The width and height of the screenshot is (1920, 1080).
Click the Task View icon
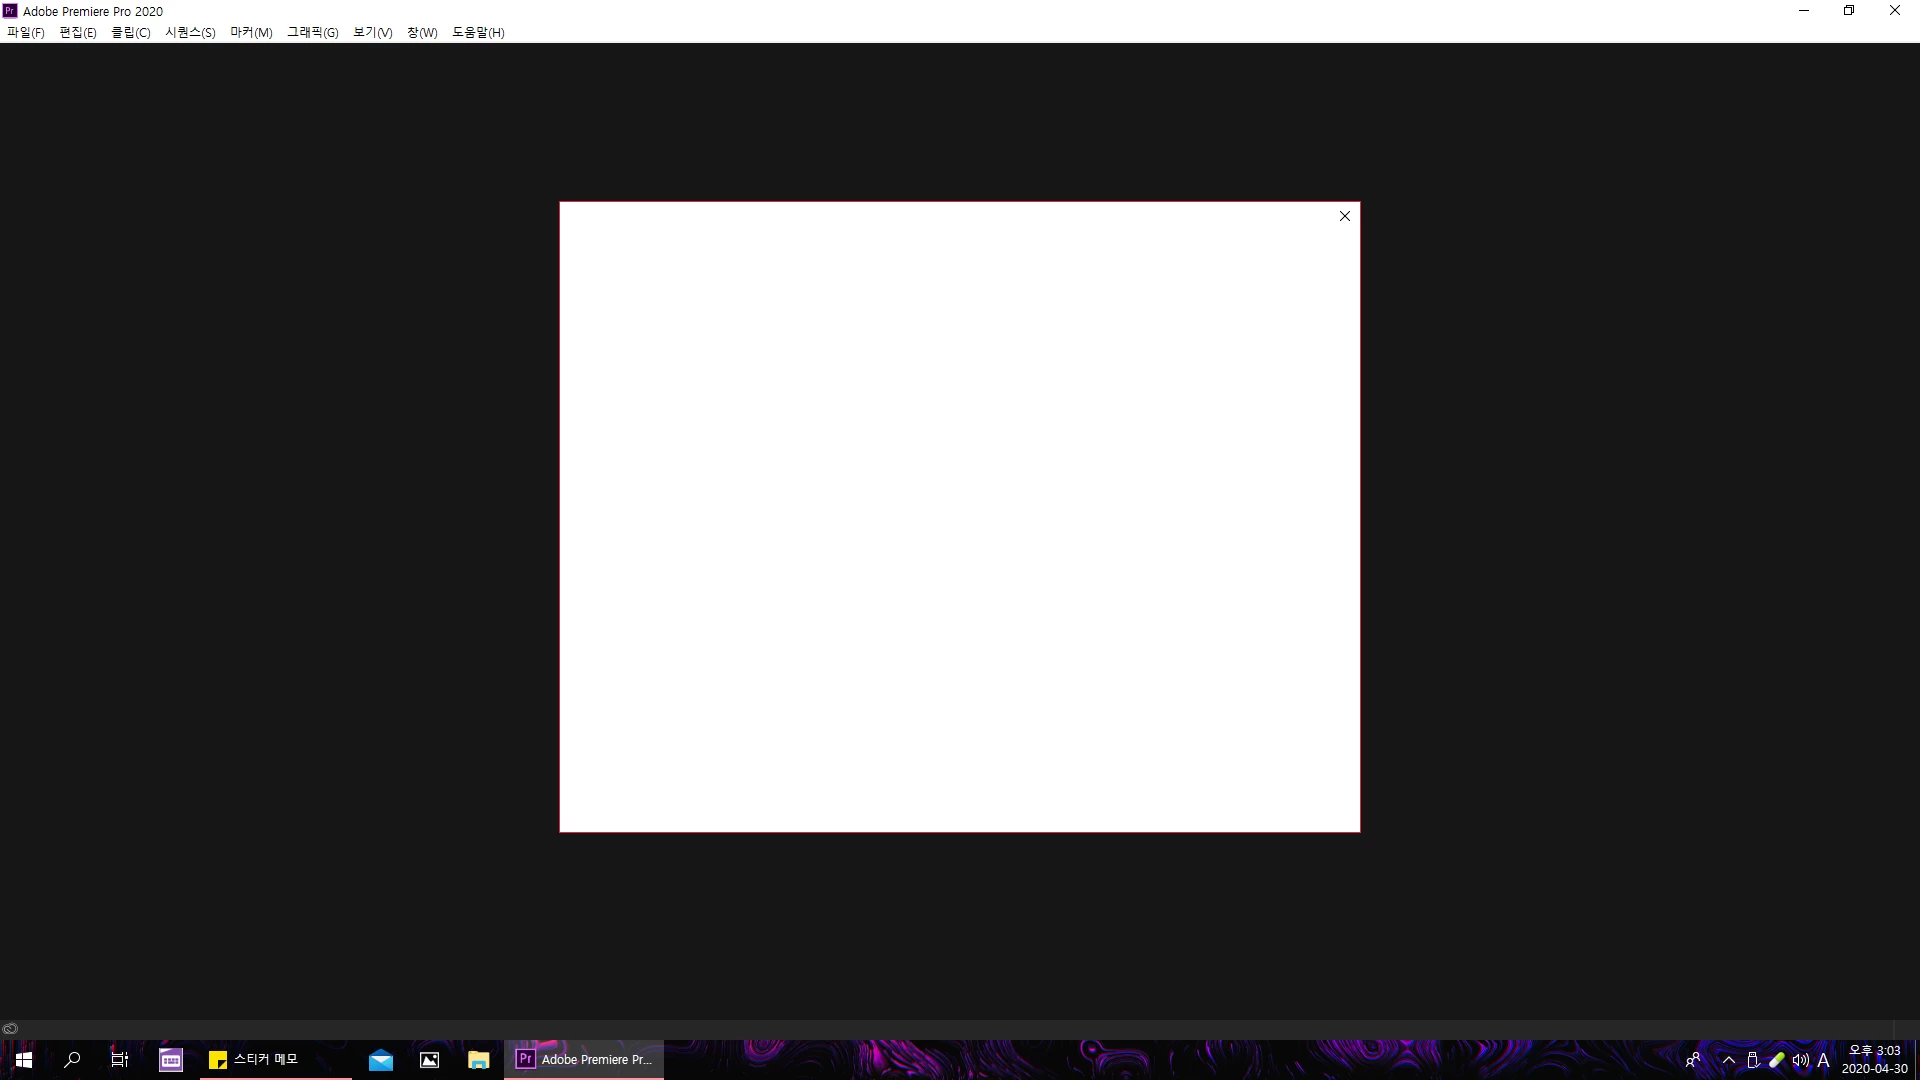120,1060
